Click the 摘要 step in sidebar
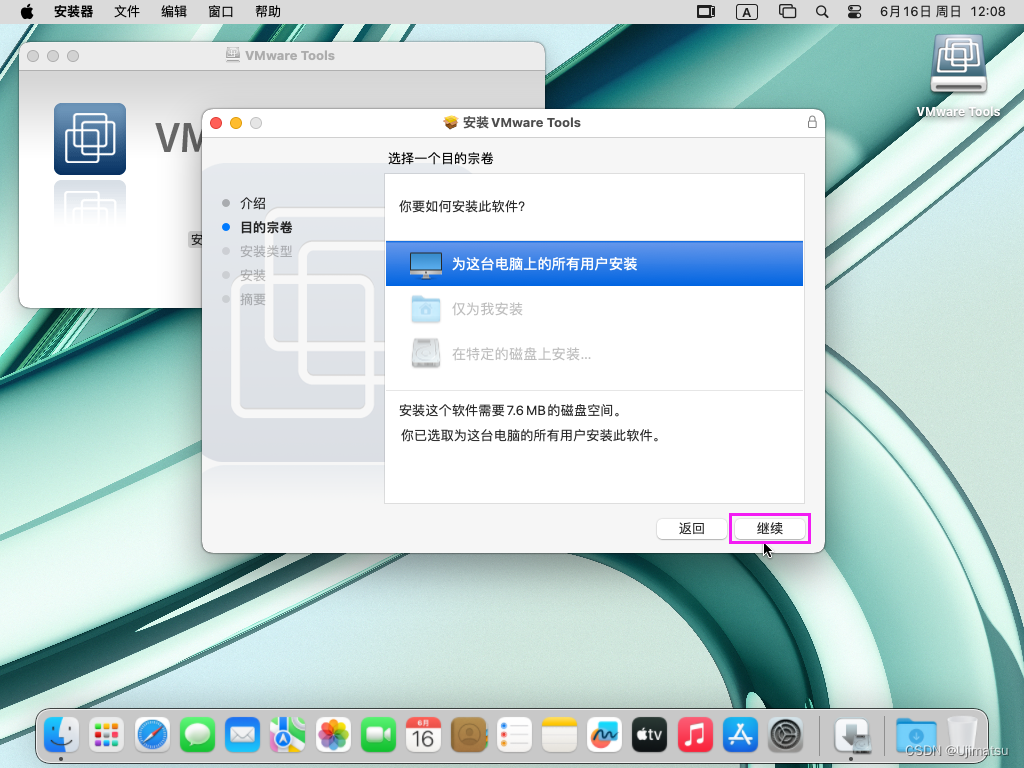The height and width of the screenshot is (768, 1024). pos(253,299)
